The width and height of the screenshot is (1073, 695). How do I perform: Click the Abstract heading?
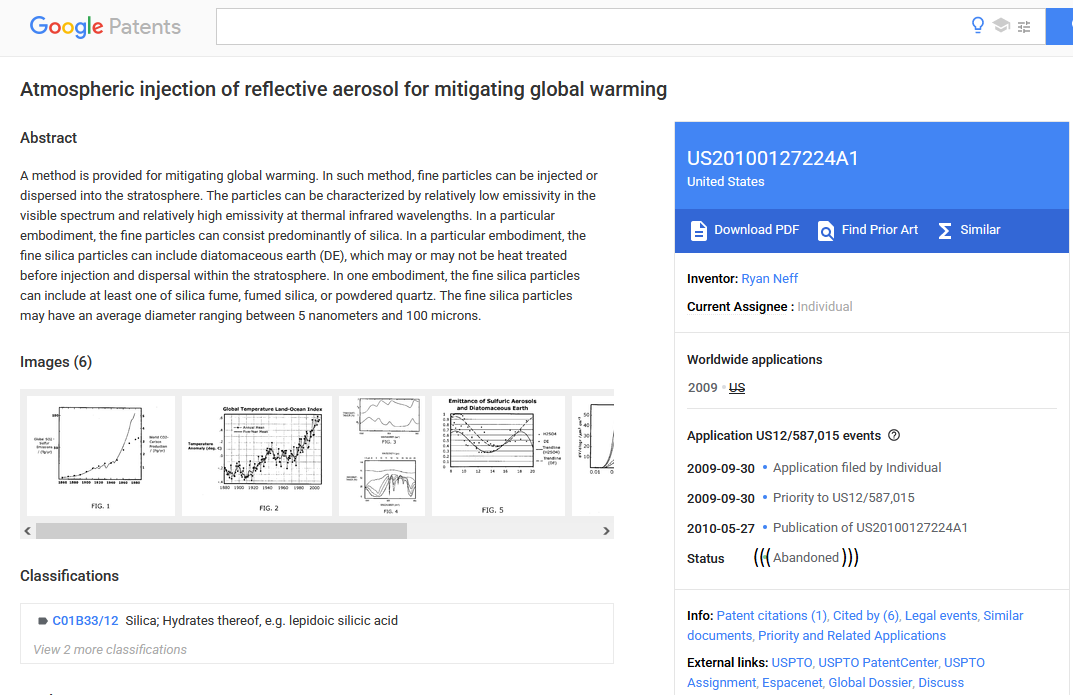[49, 137]
